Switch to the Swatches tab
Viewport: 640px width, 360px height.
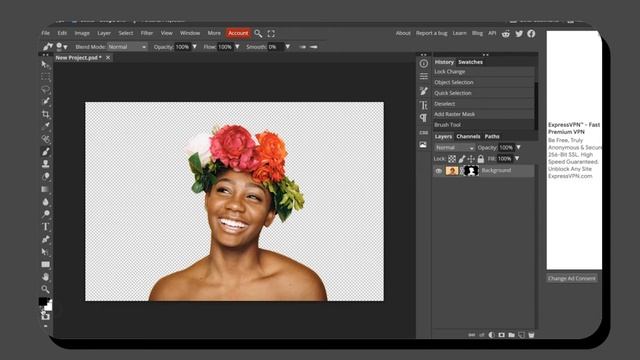point(471,62)
